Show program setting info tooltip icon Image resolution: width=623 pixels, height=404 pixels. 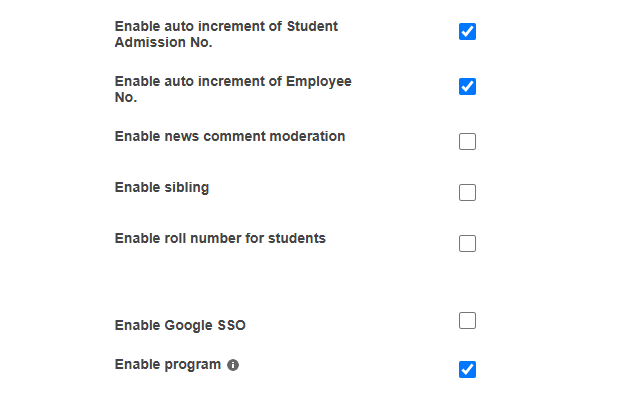[233, 365]
